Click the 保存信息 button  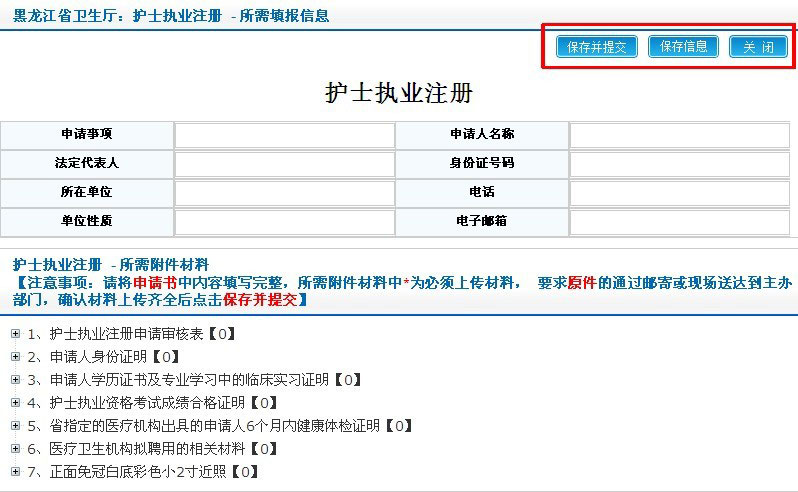click(x=683, y=47)
